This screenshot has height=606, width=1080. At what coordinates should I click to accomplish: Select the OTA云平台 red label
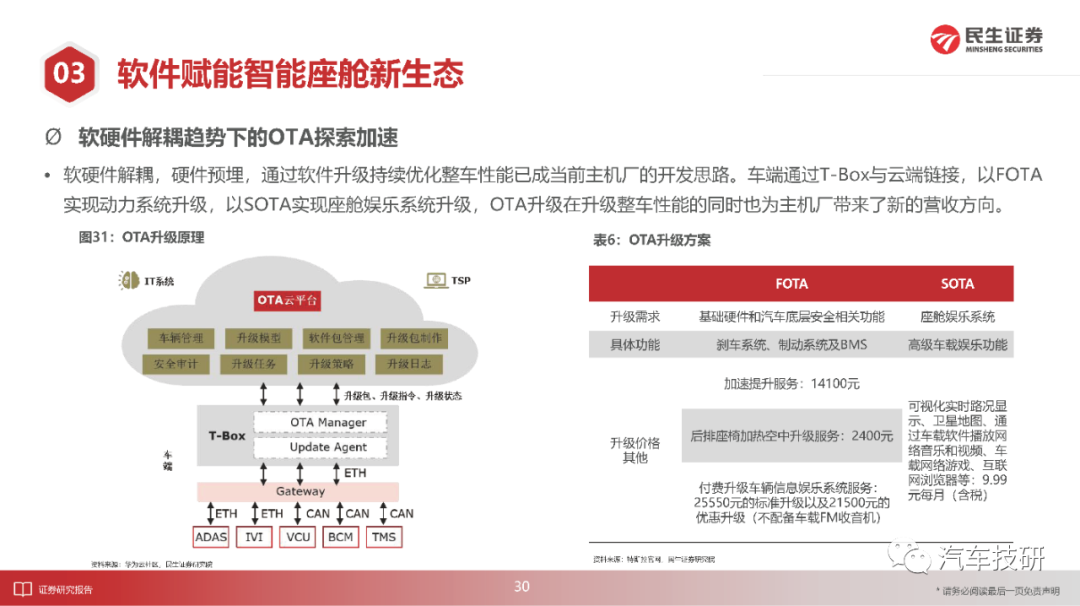coord(287,300)
